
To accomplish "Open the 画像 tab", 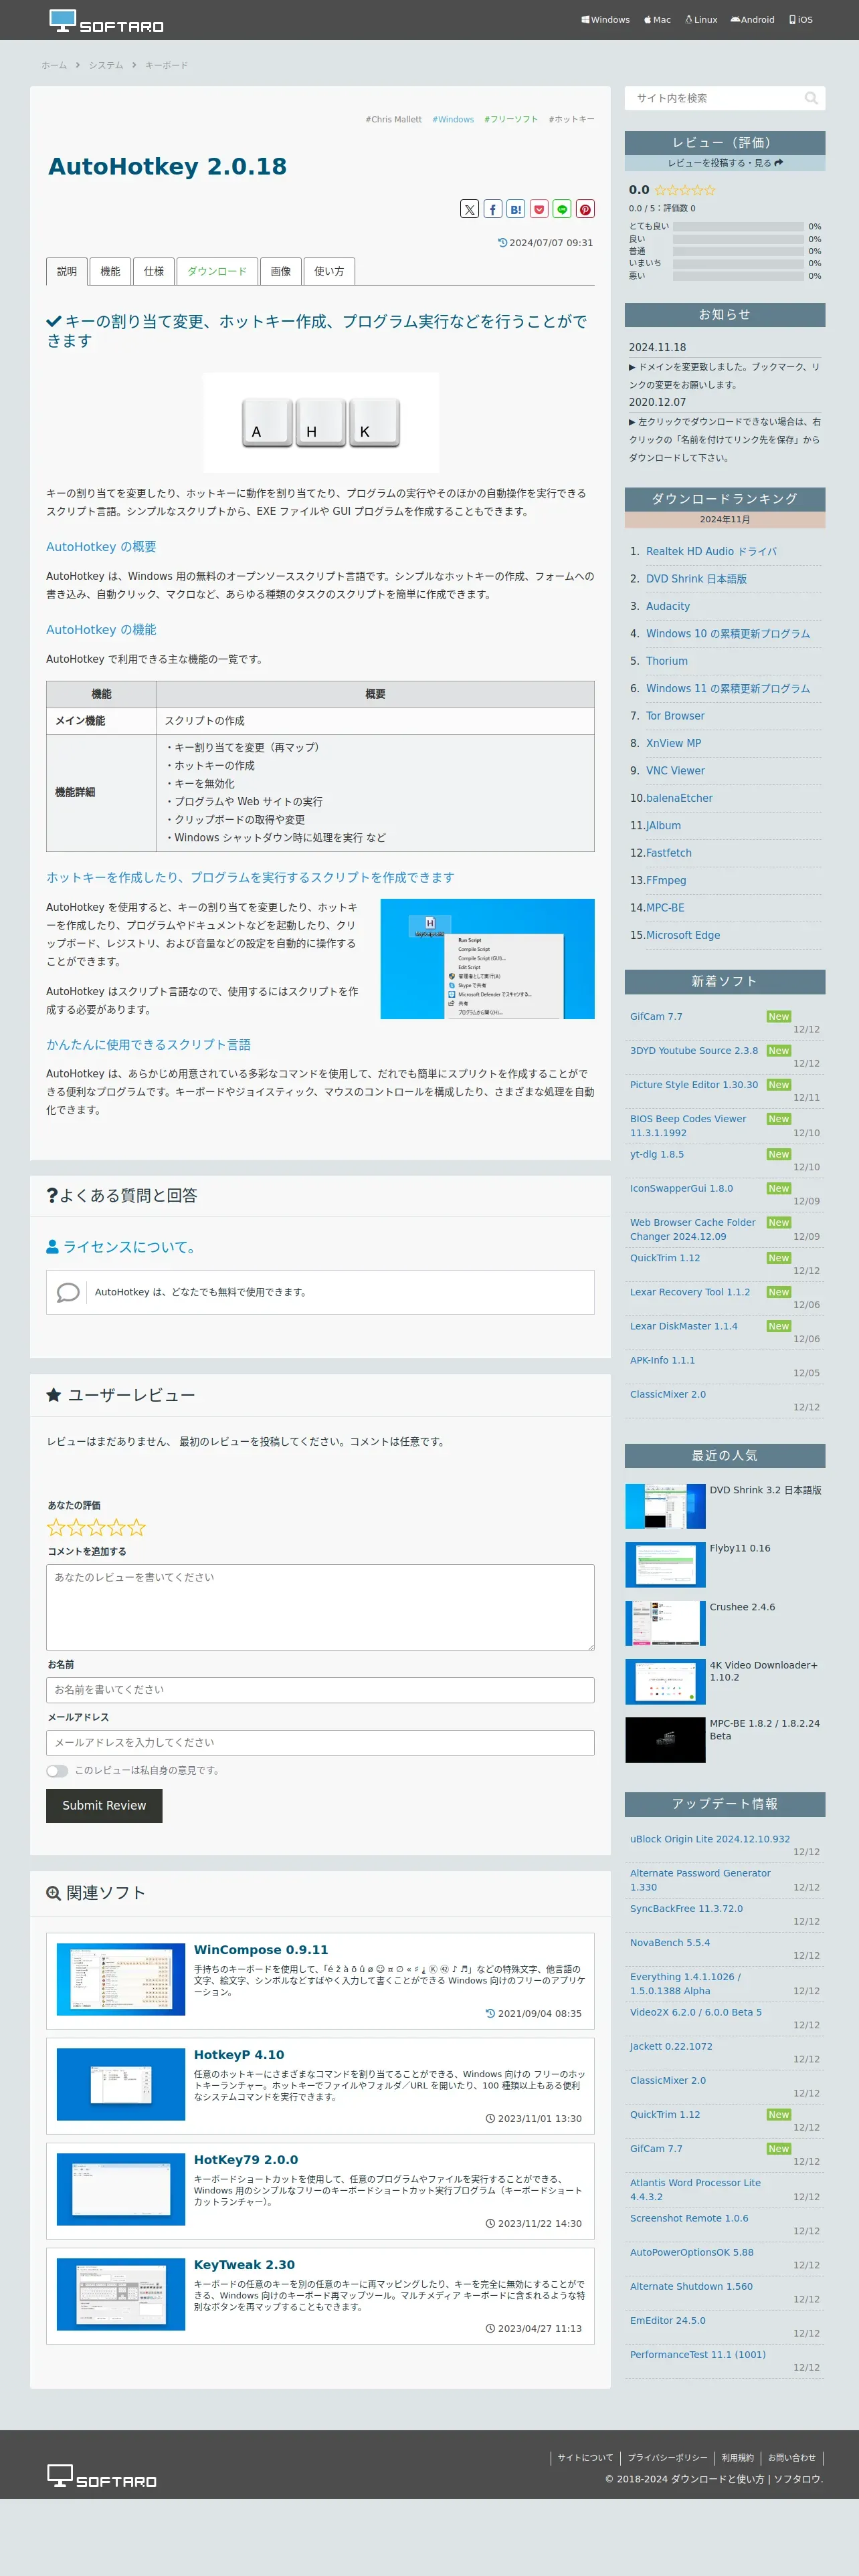I will 281,271.
